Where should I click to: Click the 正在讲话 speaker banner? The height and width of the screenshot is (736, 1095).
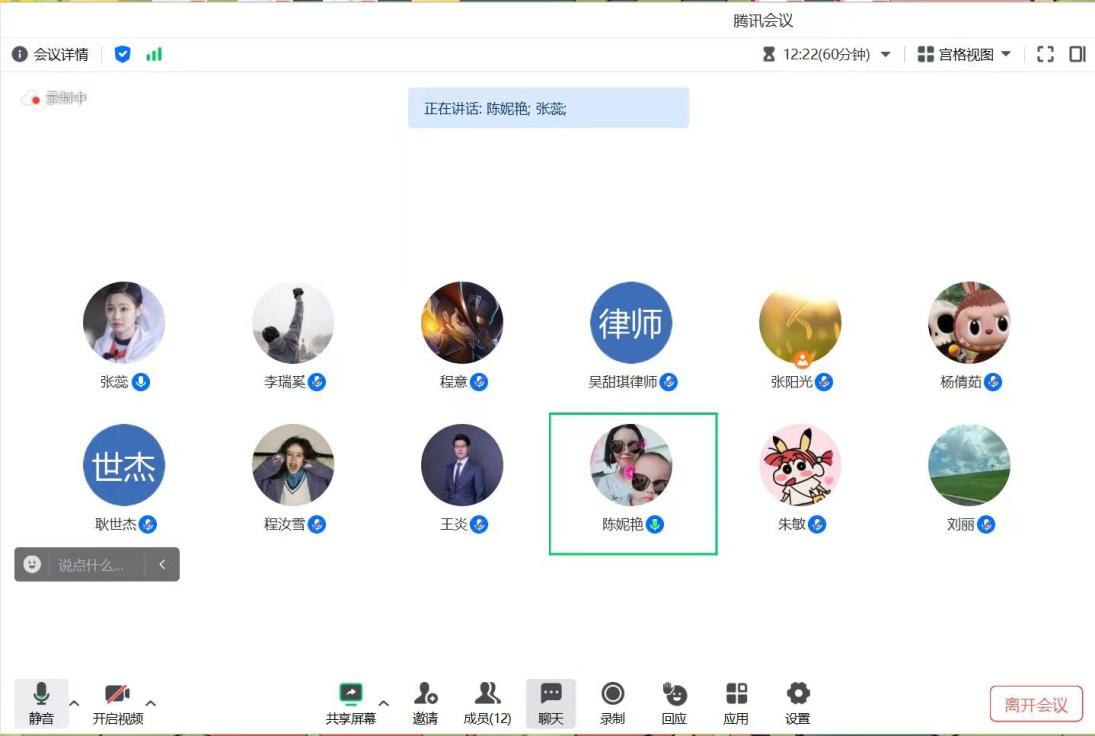pos(548,107)
